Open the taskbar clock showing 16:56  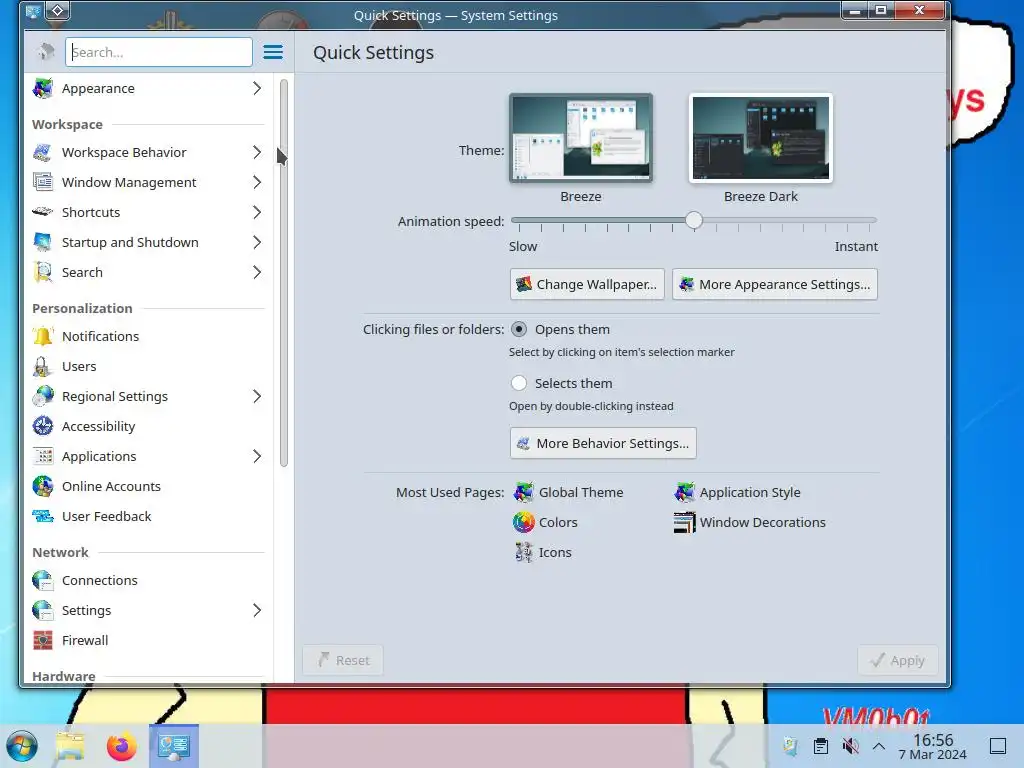point(933,746)
